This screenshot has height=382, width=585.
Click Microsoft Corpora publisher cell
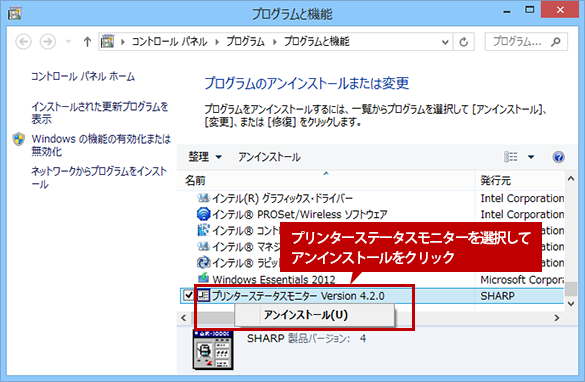click(522, 279)
